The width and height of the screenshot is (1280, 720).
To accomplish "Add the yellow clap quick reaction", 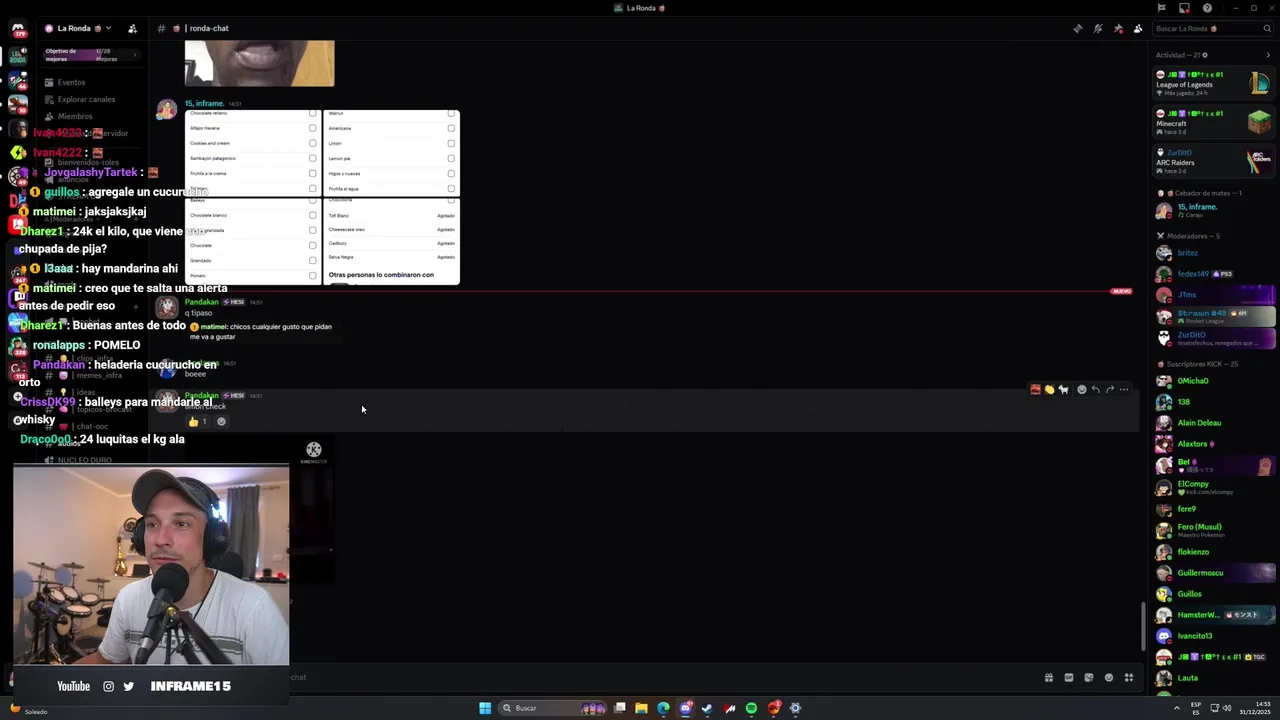I will [x=1049, y=390].
